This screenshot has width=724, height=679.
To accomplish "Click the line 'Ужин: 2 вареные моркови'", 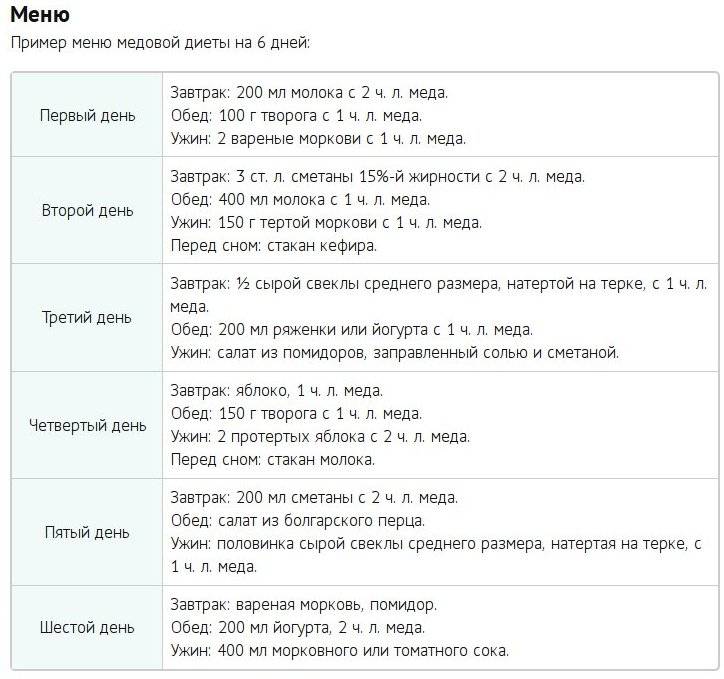I will tap(318, 138).
